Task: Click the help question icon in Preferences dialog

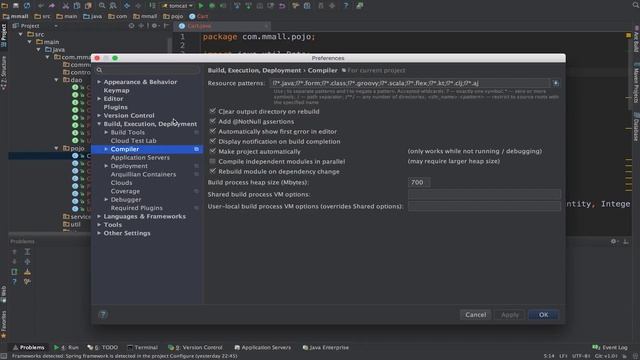Action: point(103,314)
